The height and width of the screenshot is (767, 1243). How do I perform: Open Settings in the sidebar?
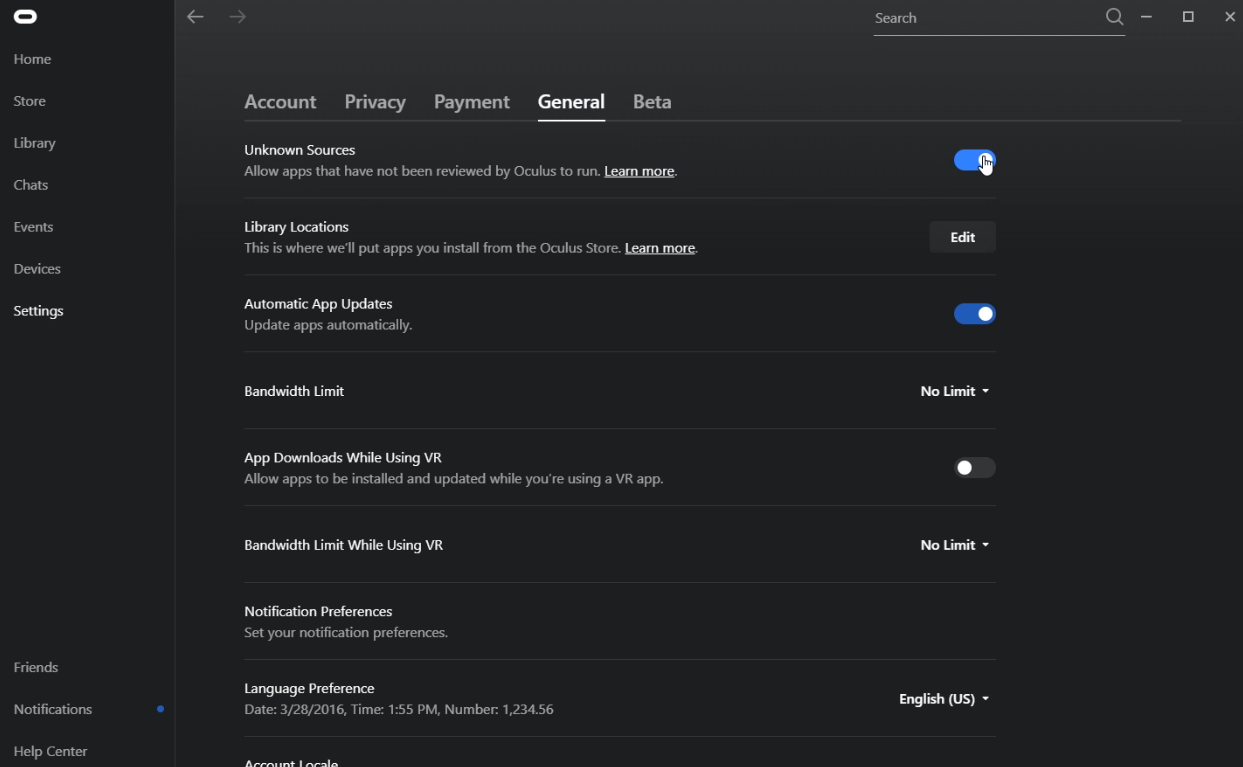tap(39, 311)
